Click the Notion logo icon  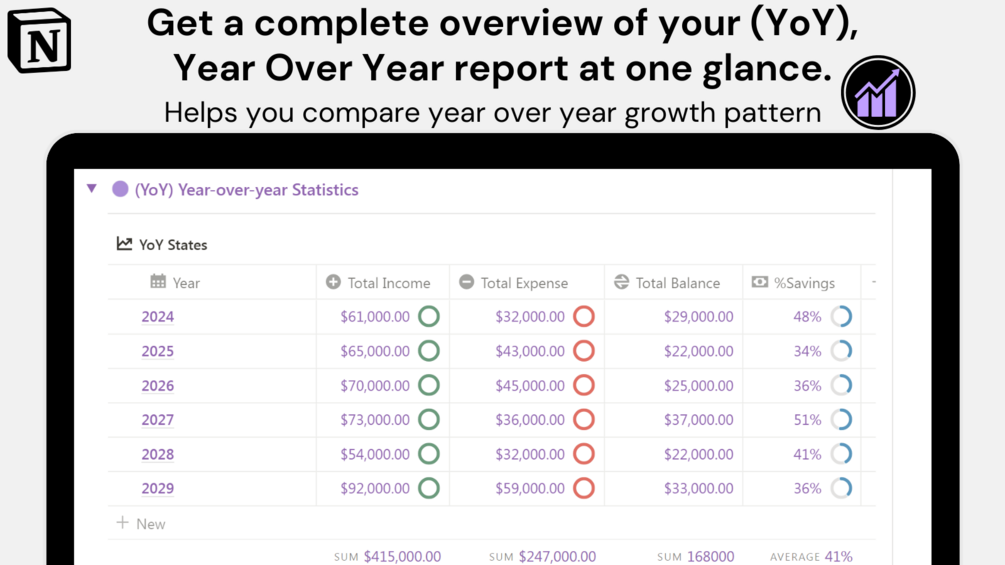click(40, 41)
